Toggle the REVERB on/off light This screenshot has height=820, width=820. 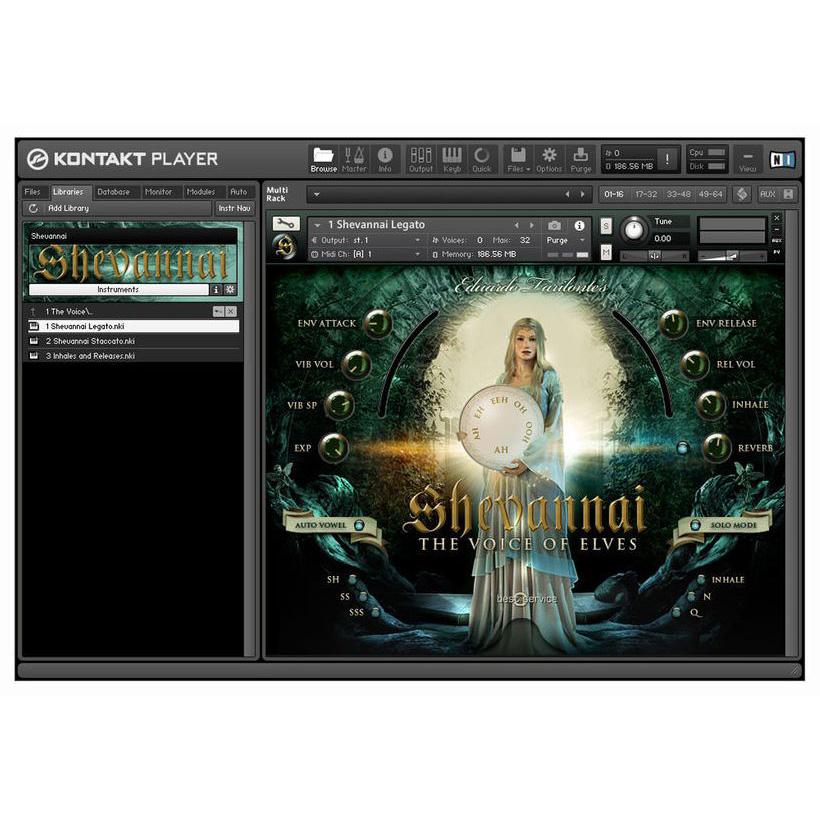pyautogui.click(x=682, y=448)
